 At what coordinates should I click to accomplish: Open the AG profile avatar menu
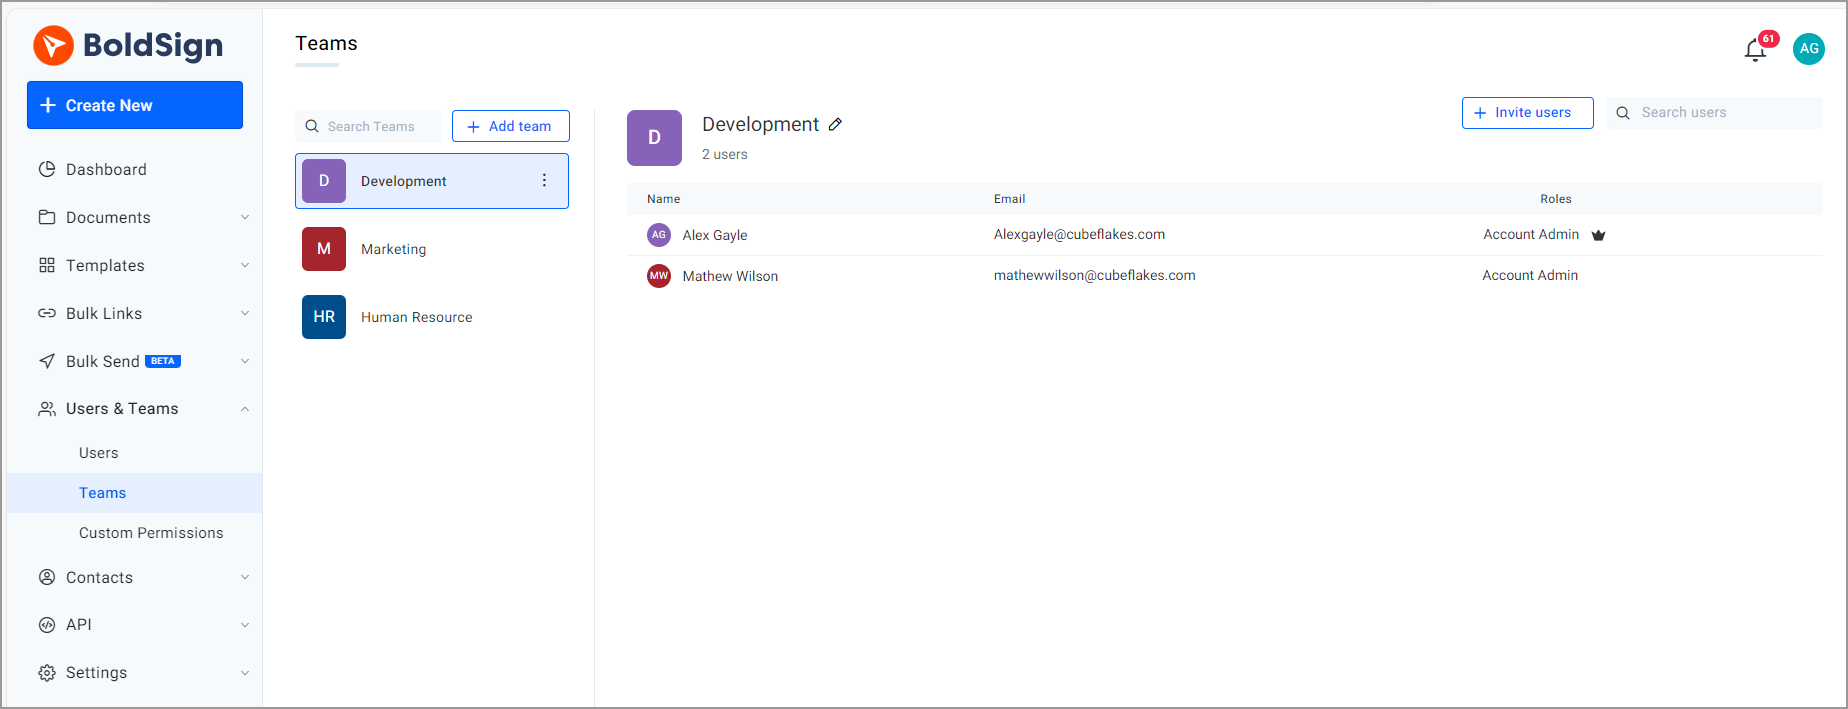(1809, 48)
